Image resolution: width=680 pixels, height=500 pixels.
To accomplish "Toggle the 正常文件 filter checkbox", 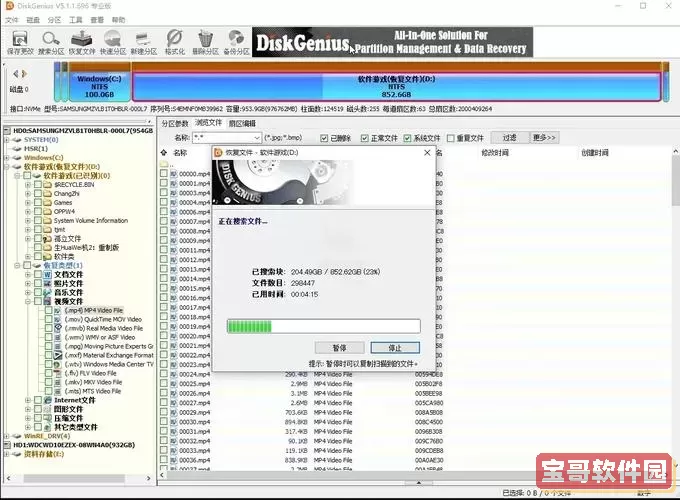I will [x=365, y=138].
